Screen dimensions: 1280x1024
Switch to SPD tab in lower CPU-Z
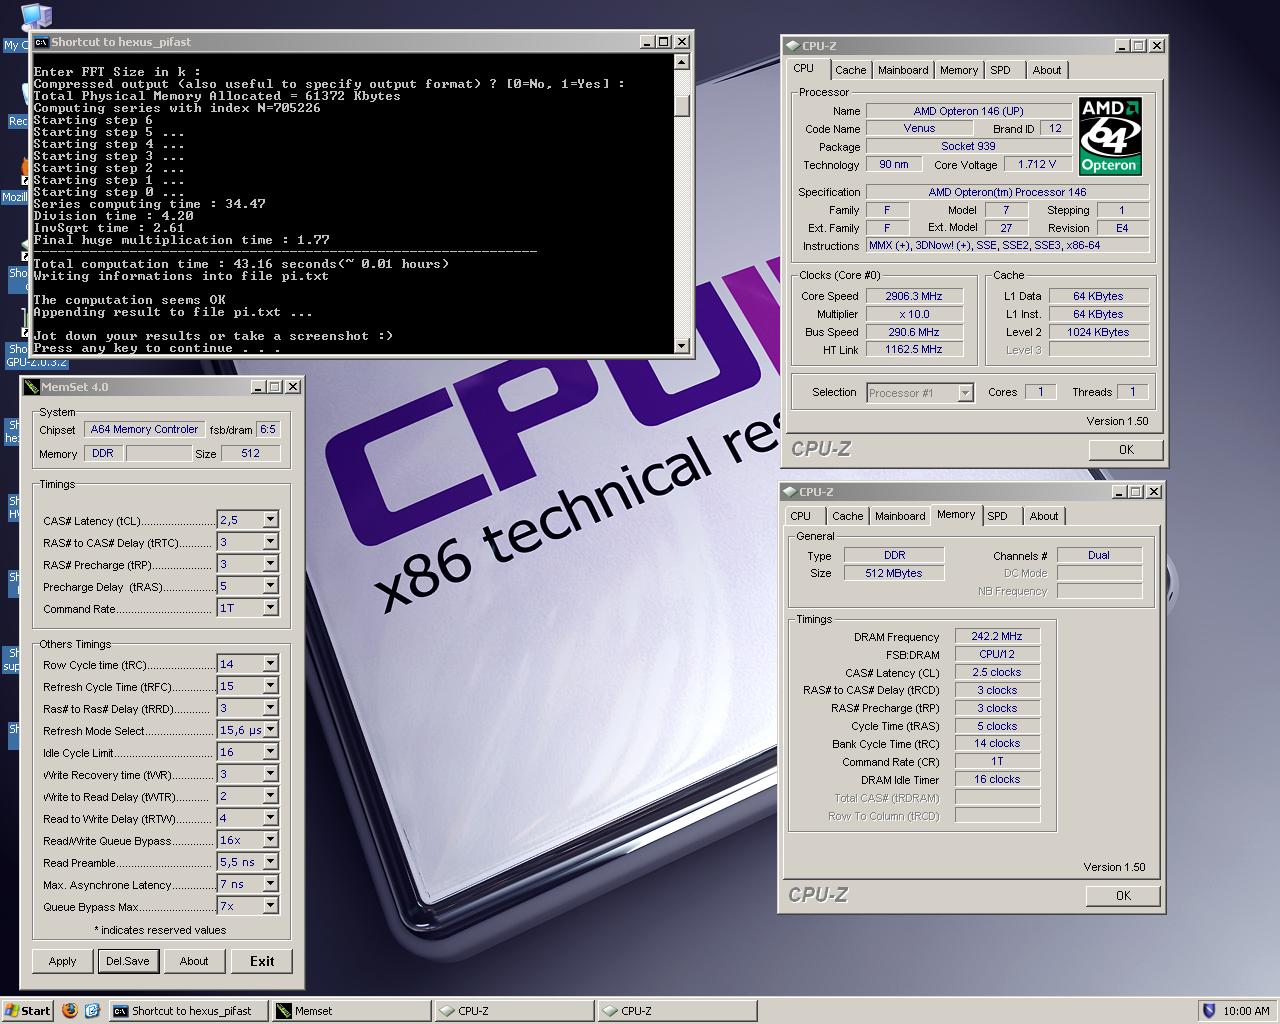pos(997,516)
